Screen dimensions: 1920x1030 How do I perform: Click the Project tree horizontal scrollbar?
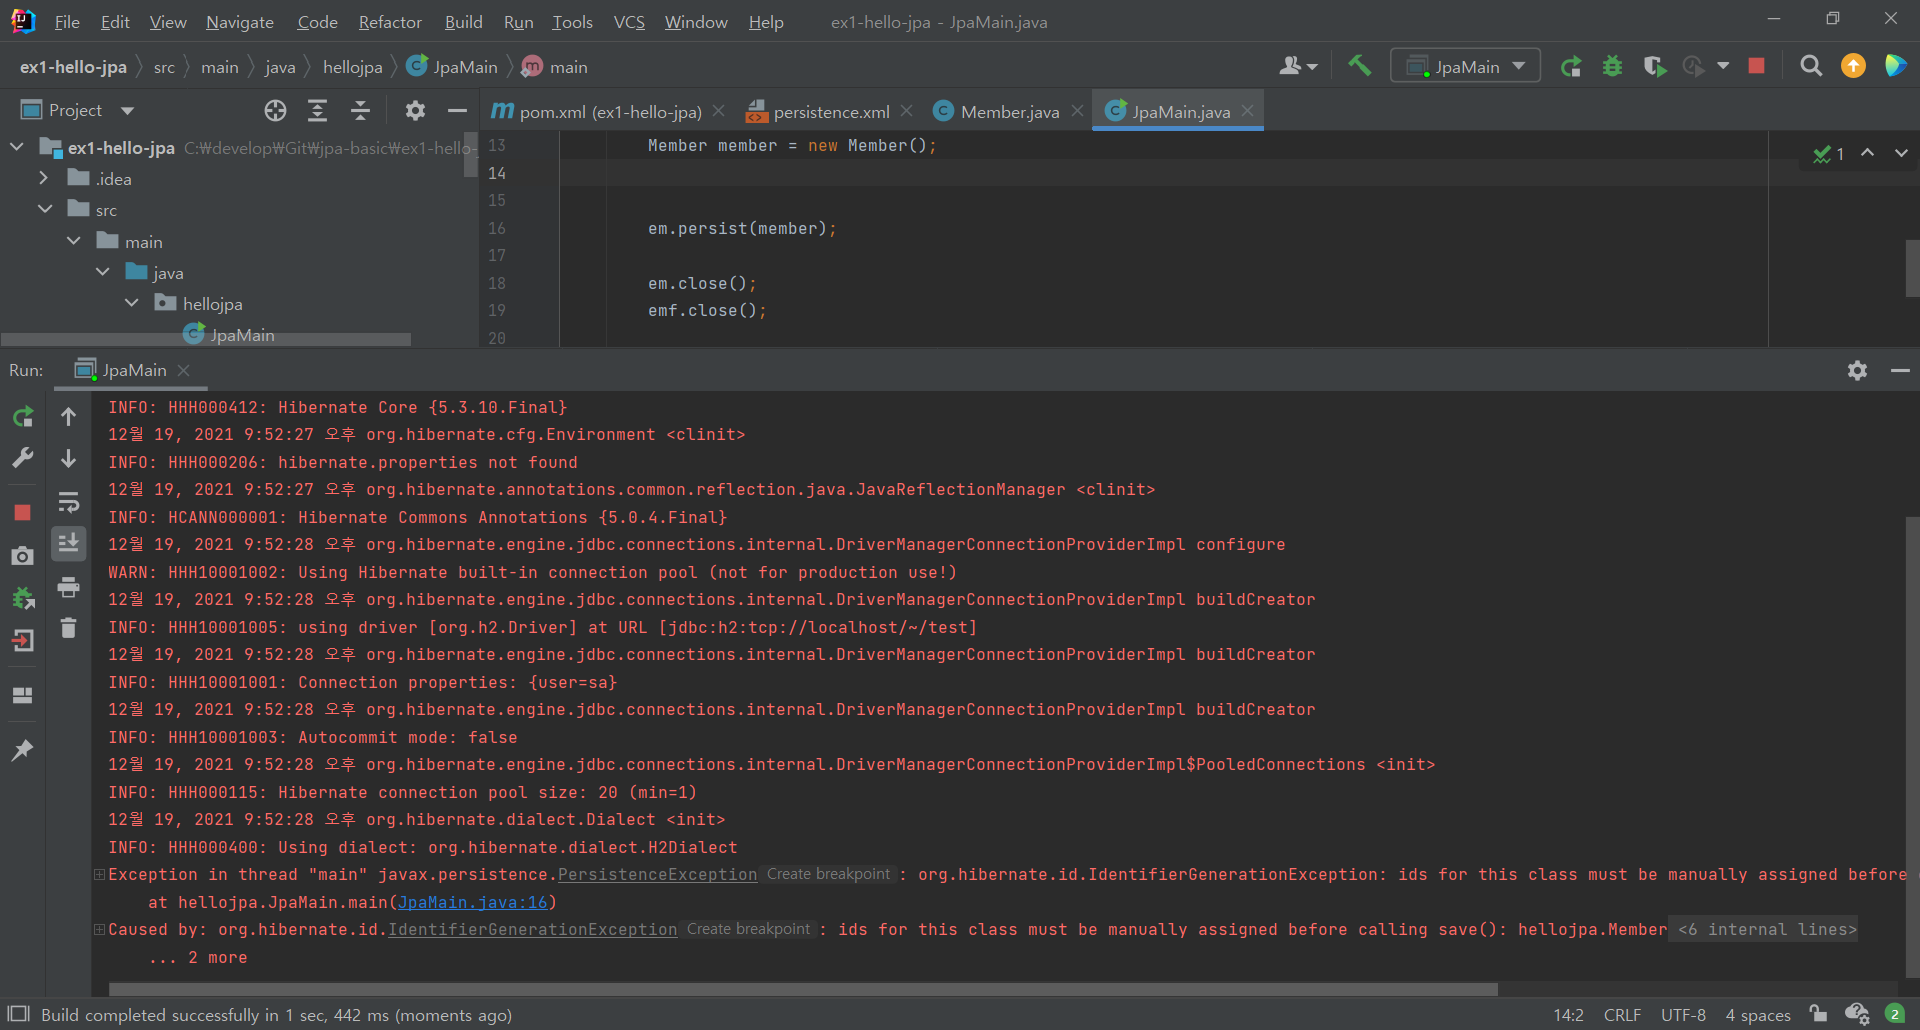coord(206,340)
